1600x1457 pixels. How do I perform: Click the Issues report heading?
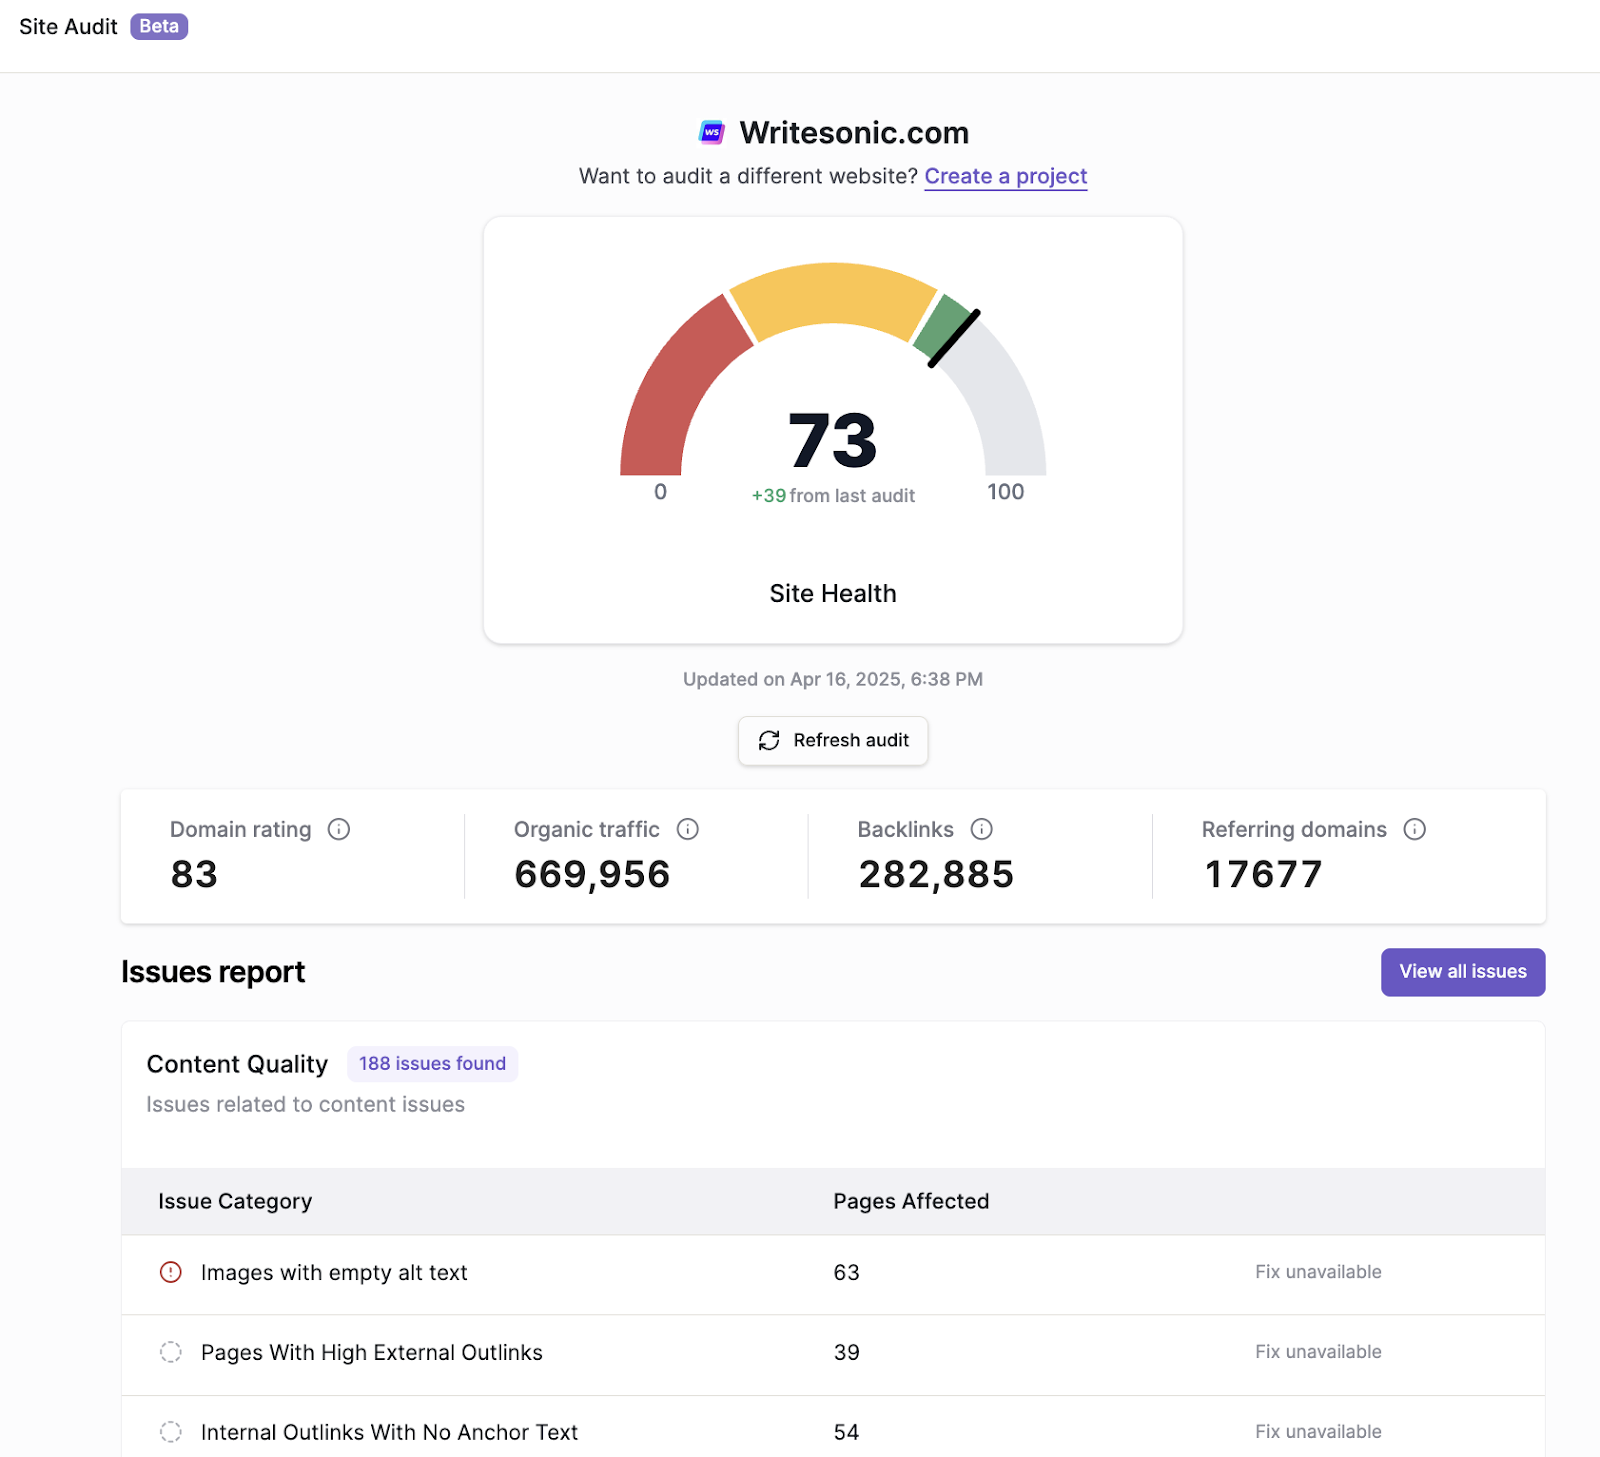pyautogui.click(x=213, y=972)
